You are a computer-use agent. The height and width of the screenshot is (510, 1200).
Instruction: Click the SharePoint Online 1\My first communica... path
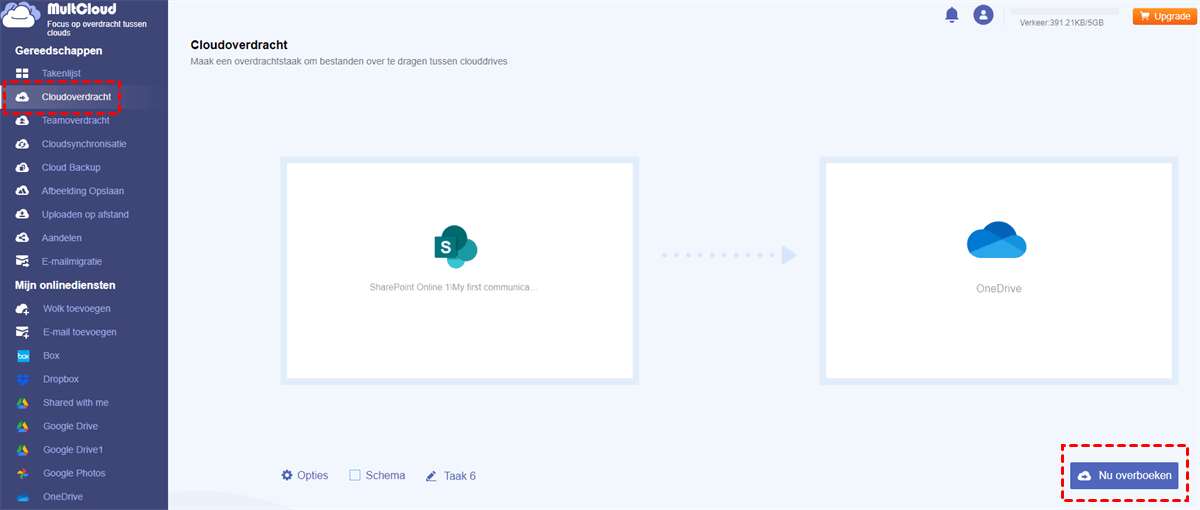pos(454,287)
